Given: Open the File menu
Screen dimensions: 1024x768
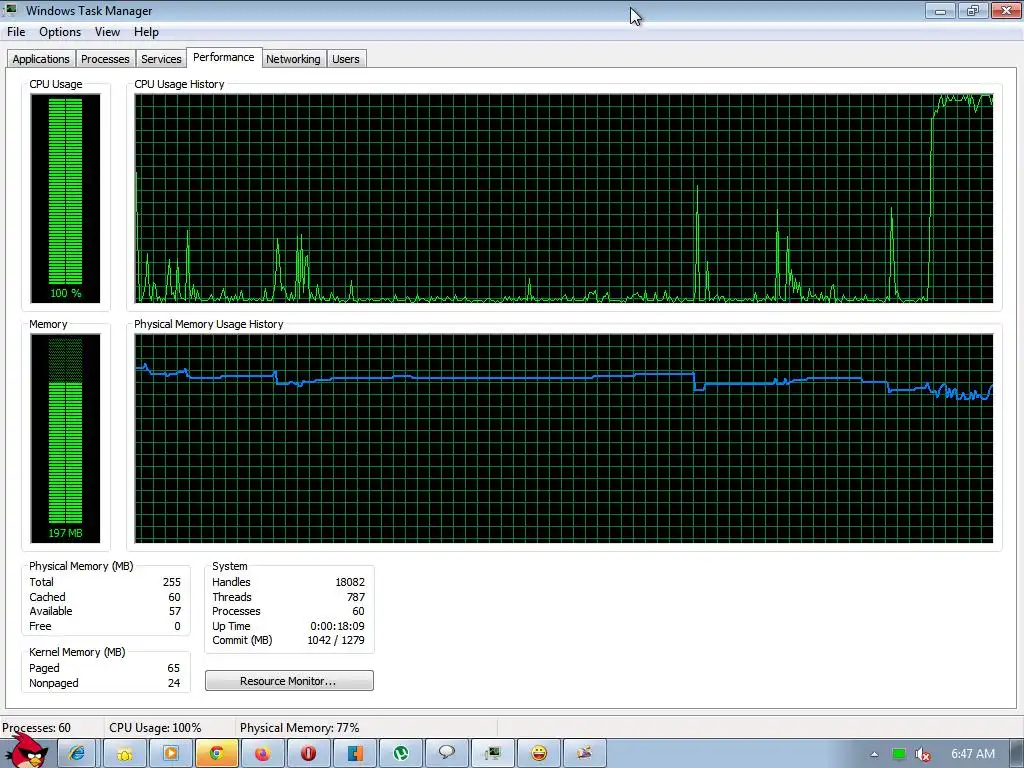Looking at the screenshot, I should click(x=16, y=32).
